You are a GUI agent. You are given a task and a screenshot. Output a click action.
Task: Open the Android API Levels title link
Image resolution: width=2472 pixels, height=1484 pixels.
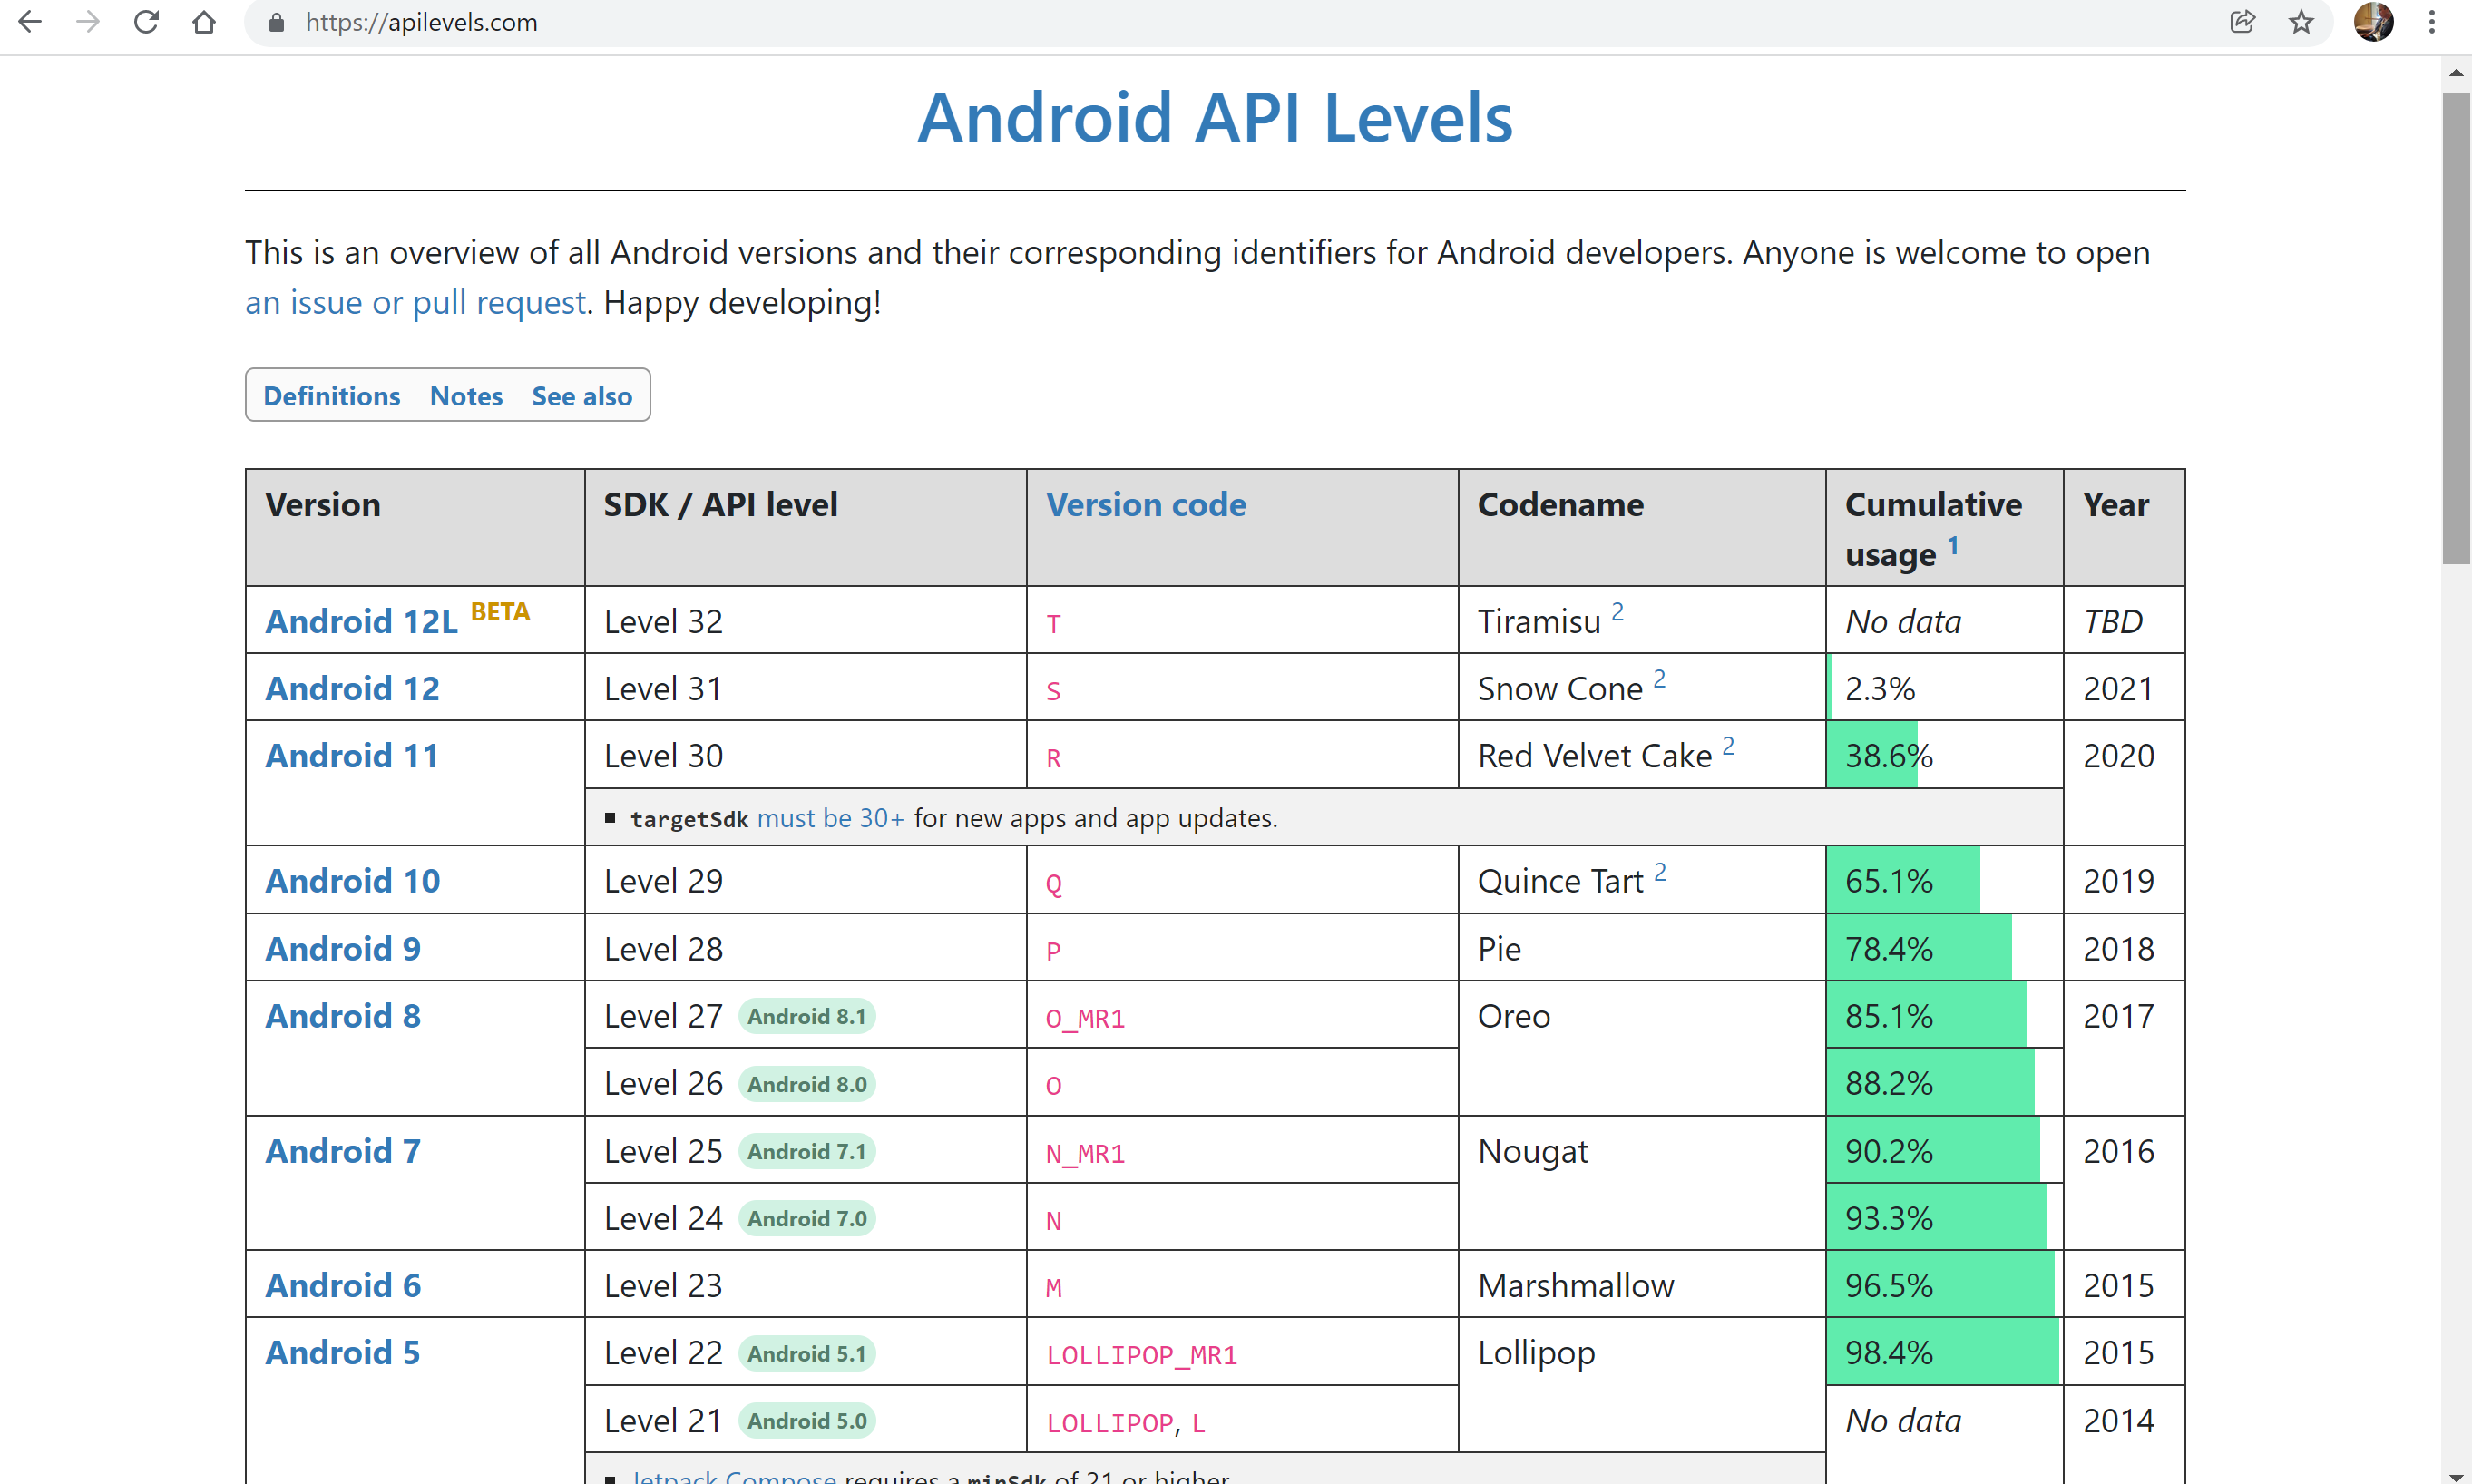point(1215,117)
